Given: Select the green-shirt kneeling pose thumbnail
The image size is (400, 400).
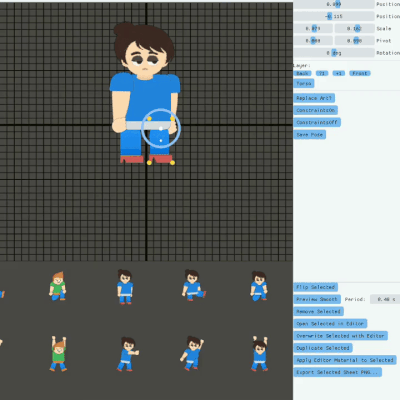Looking at the screenshot, I should click(58, 286).
